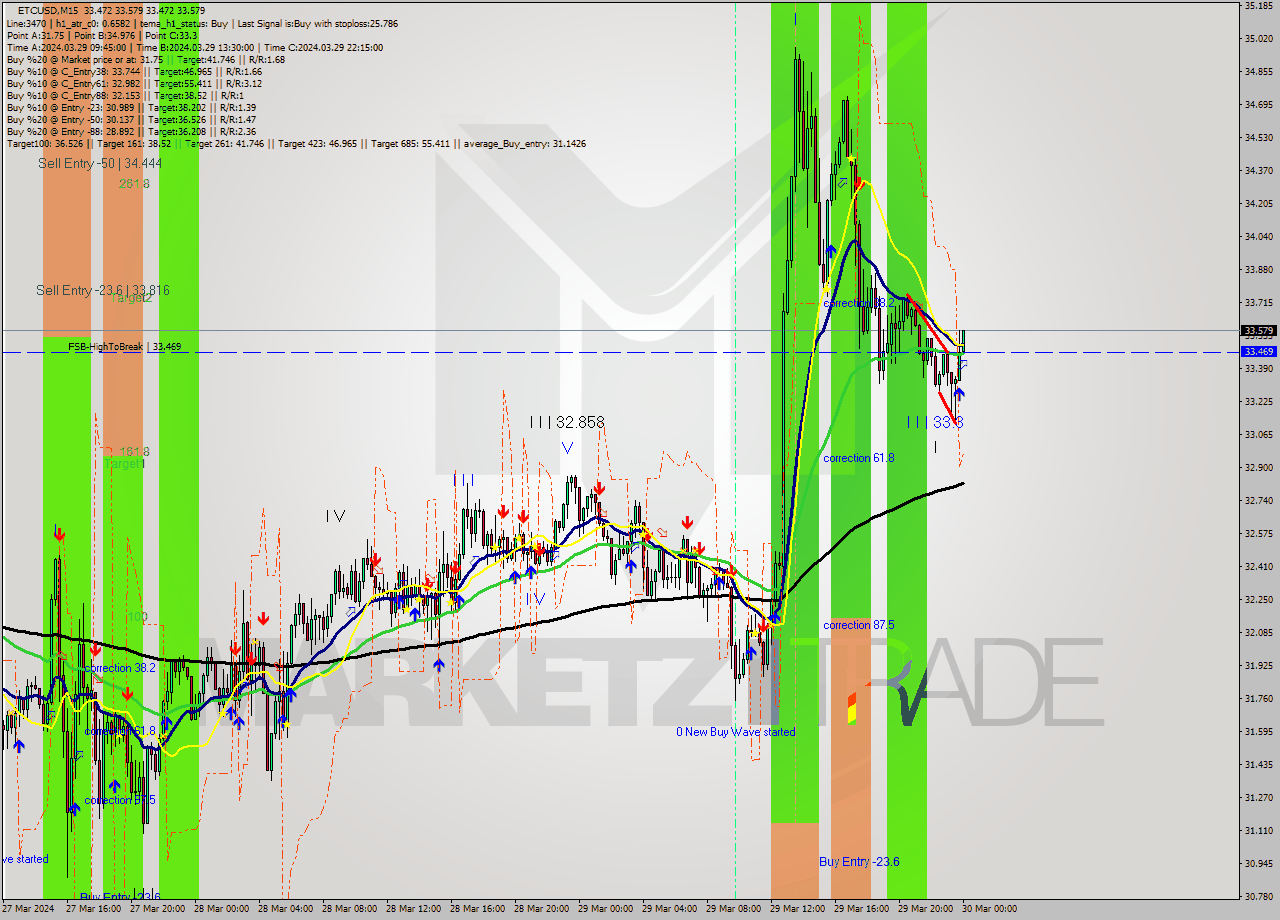1280x920 pixels.
Task: Click 'Buy %10 @ C_Entry38: 33.744' text
Action: click(73, 71)
